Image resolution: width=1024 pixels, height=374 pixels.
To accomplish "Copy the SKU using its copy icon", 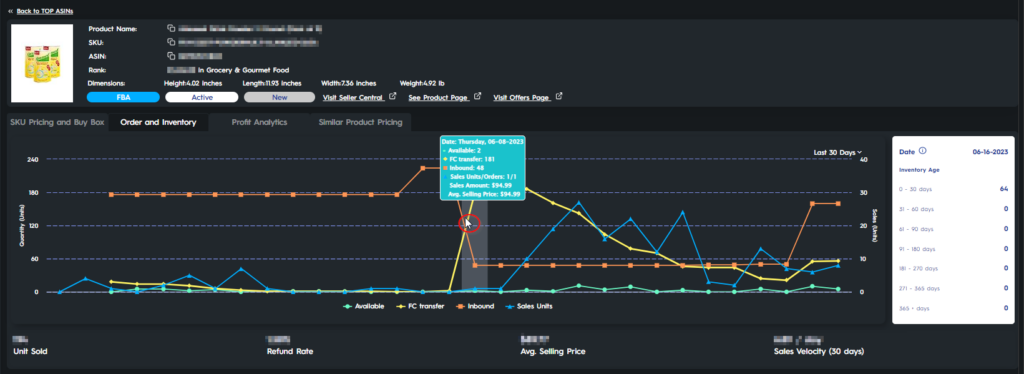I will (x=170, y=42).
